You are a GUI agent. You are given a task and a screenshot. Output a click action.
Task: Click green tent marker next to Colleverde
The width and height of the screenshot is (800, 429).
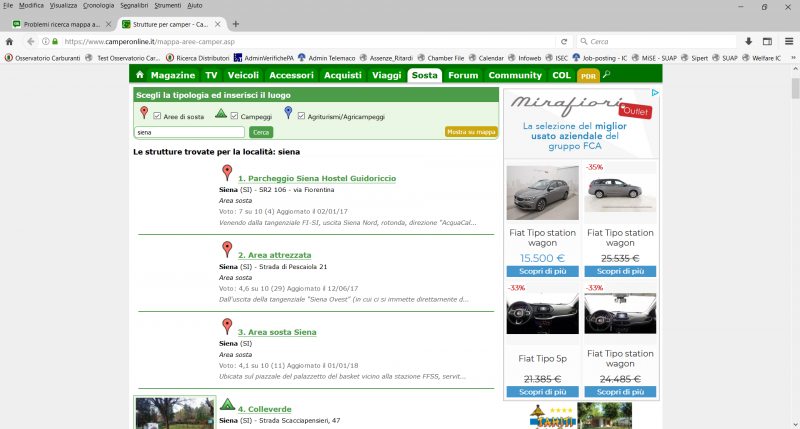[227, 405]
